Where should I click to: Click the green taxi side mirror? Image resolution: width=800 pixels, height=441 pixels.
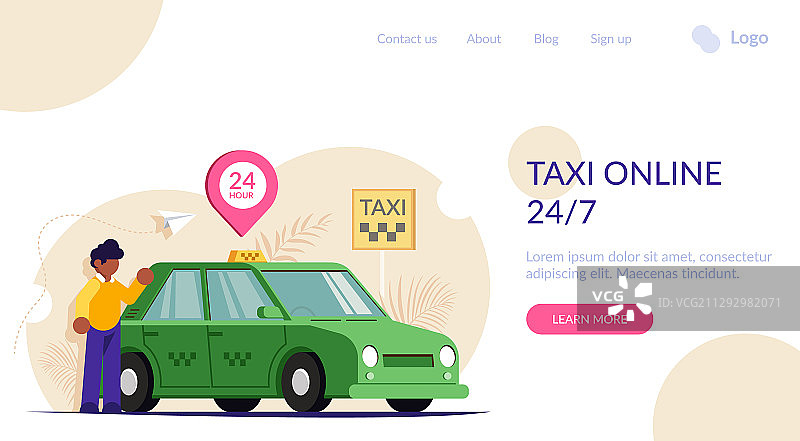click(270, 312)
